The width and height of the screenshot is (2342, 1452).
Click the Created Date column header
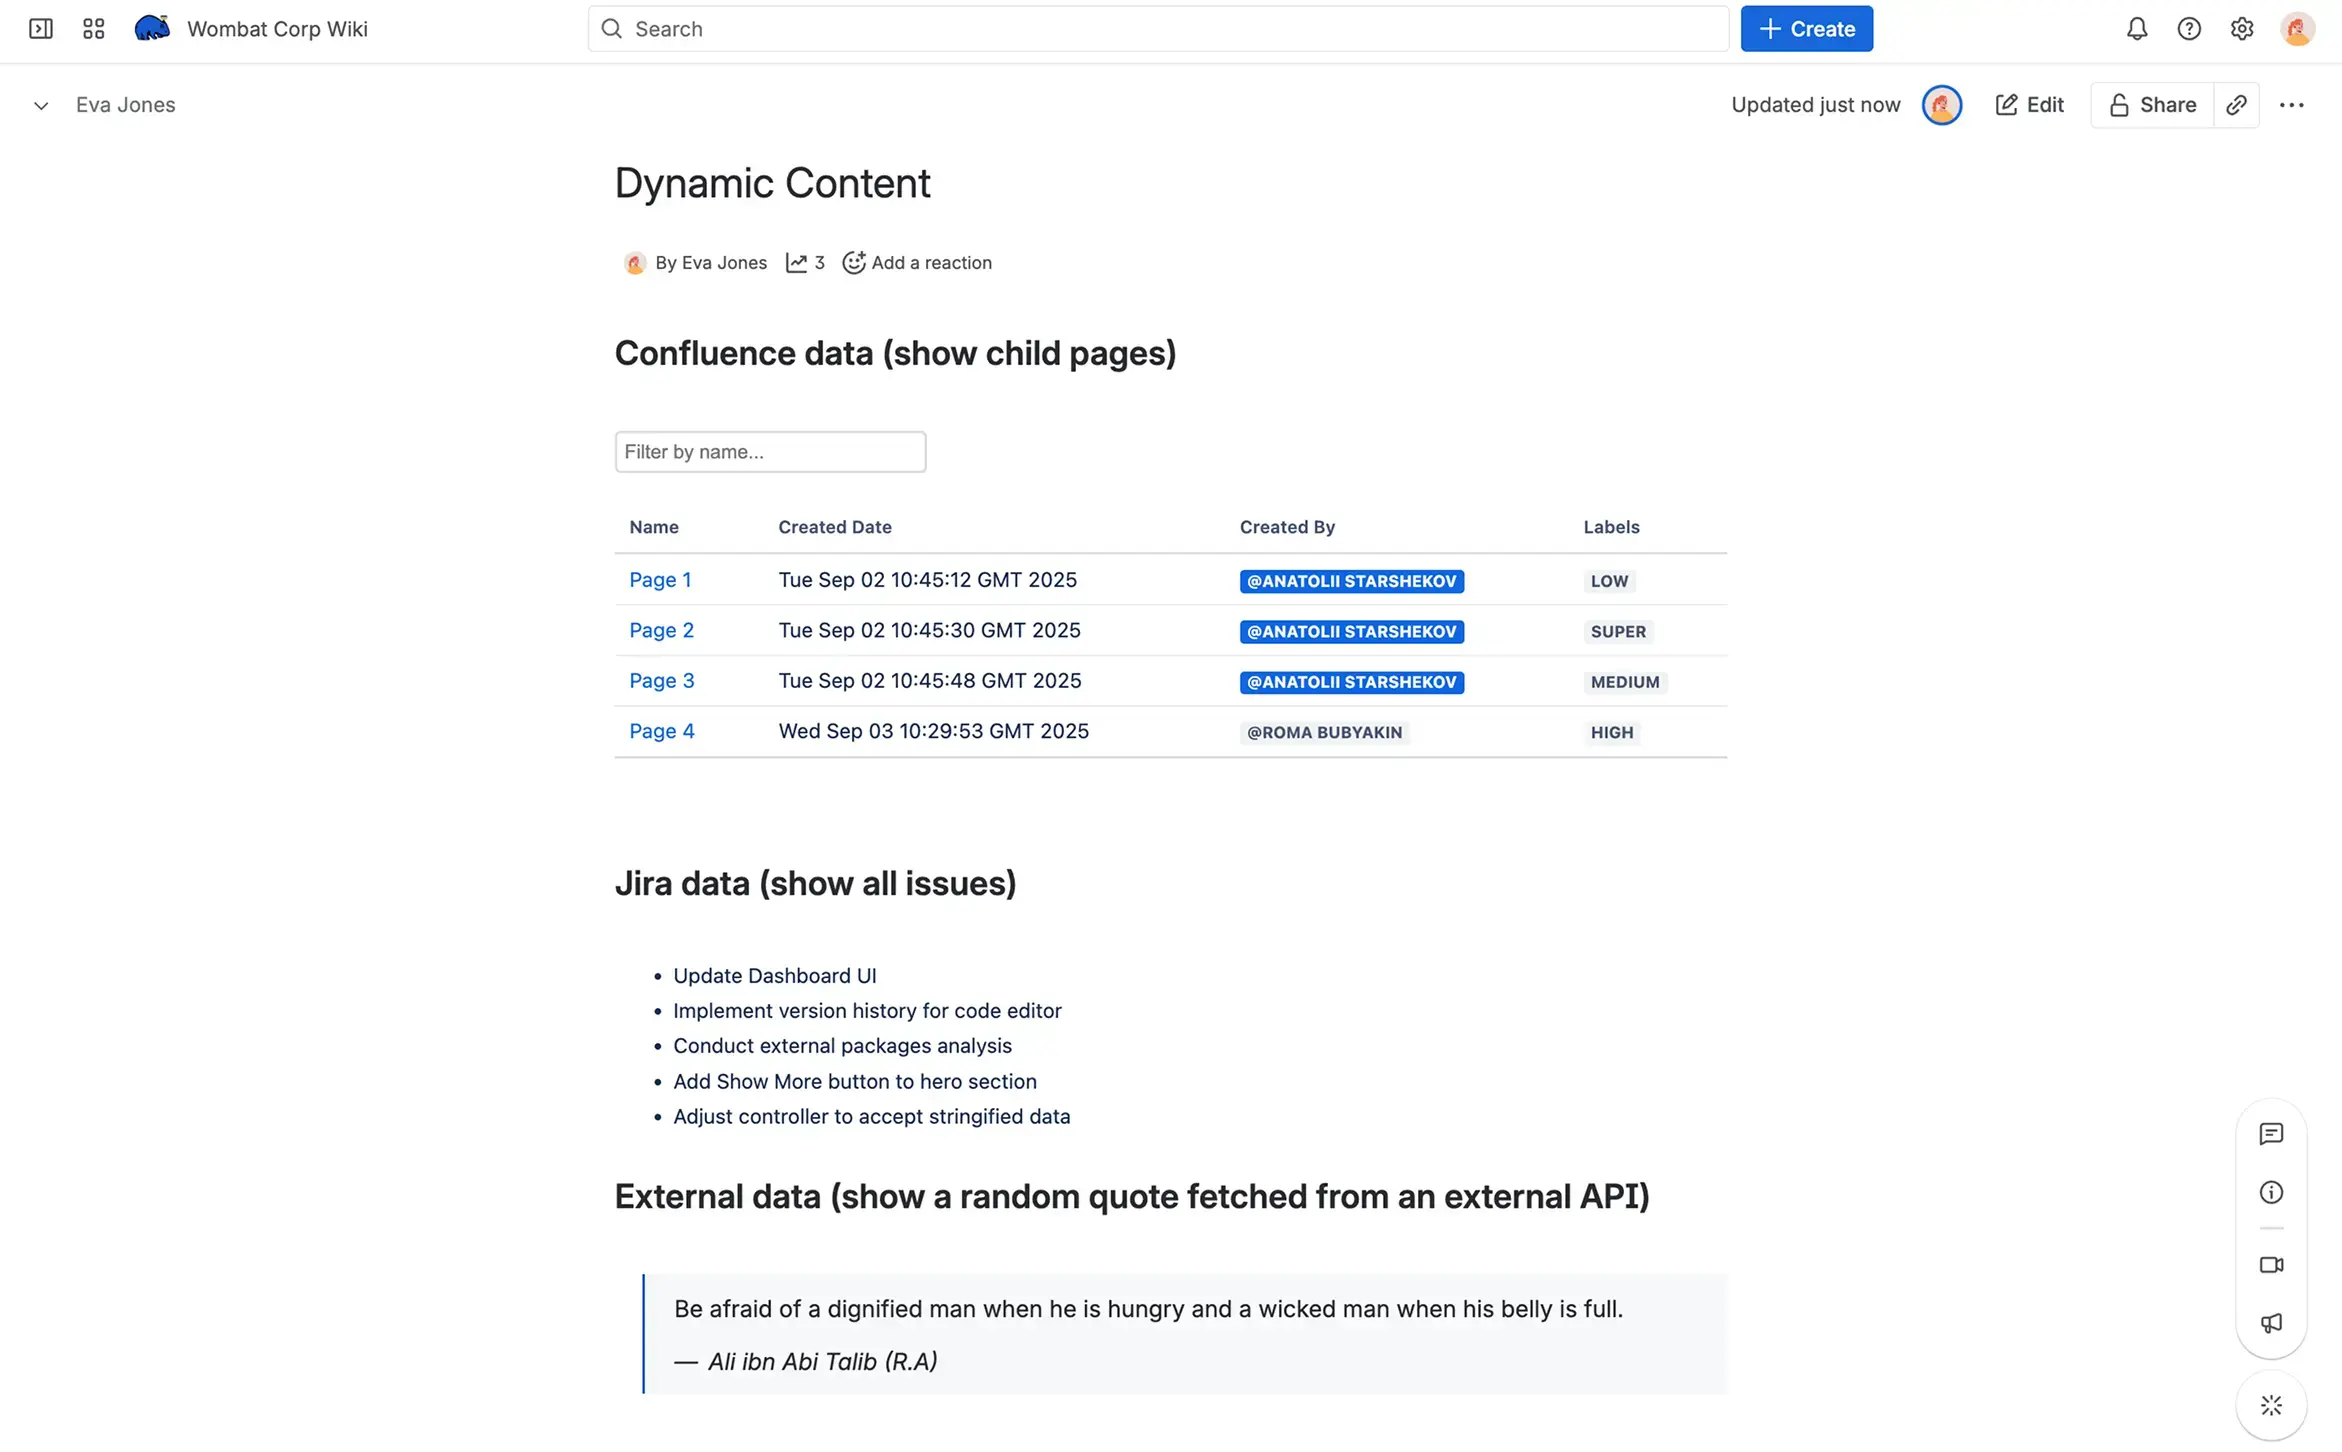pyautogui.click(x=835, y=527)
